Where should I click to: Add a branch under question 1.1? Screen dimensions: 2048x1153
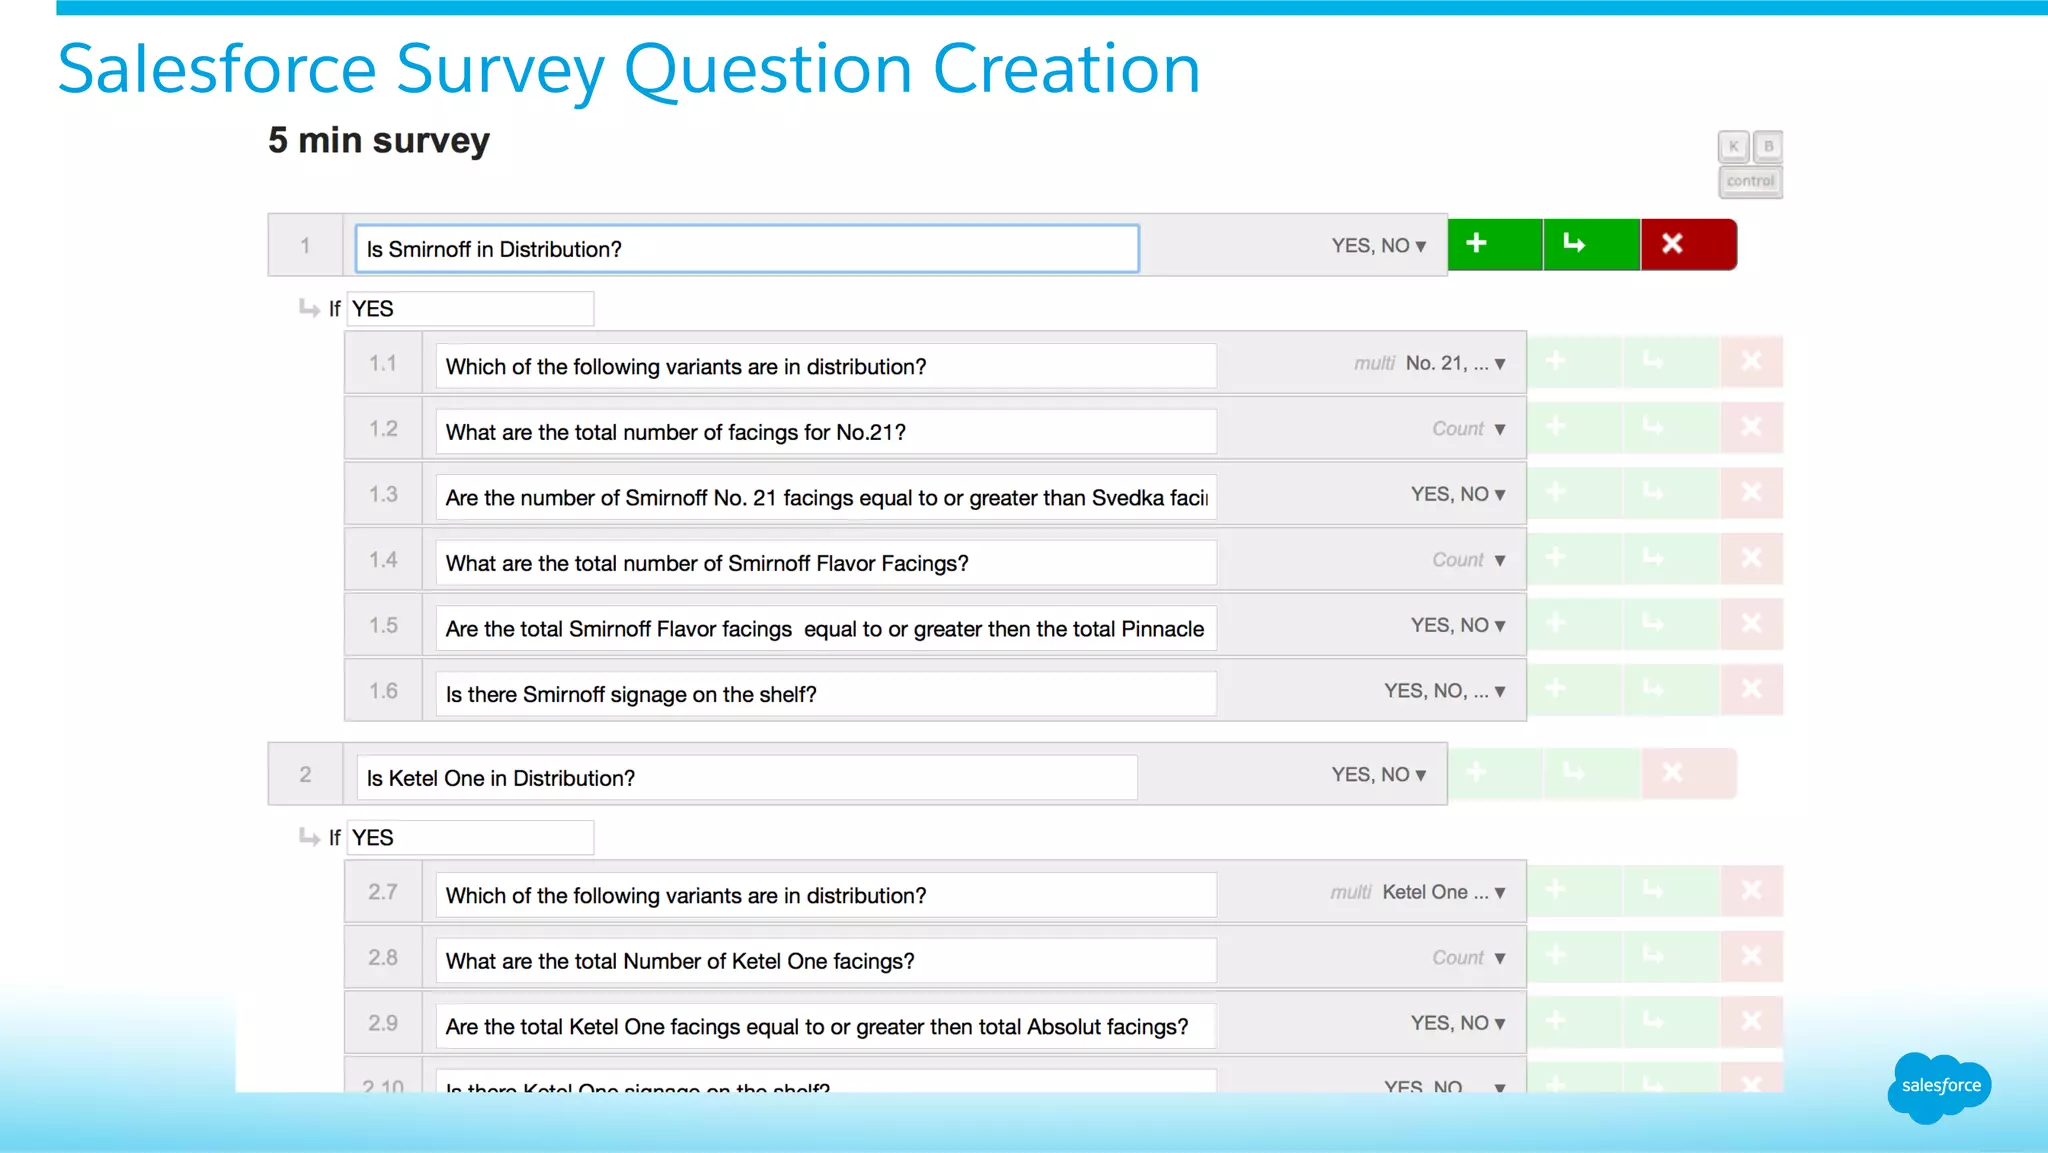(x=1671, y=361)
